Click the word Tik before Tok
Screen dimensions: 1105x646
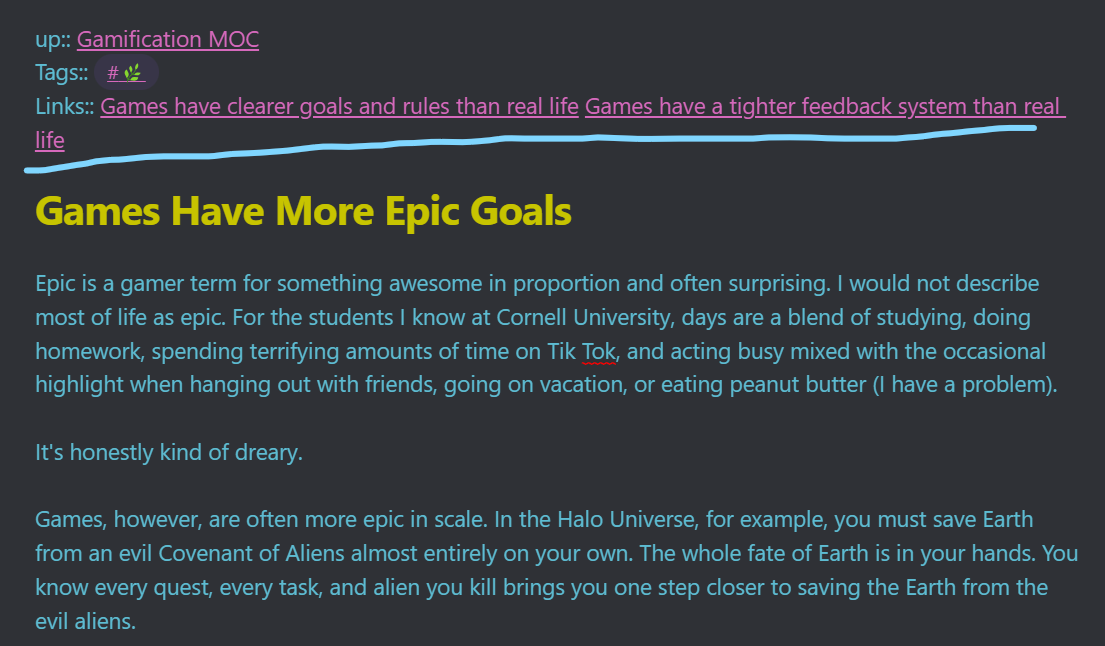562,352
